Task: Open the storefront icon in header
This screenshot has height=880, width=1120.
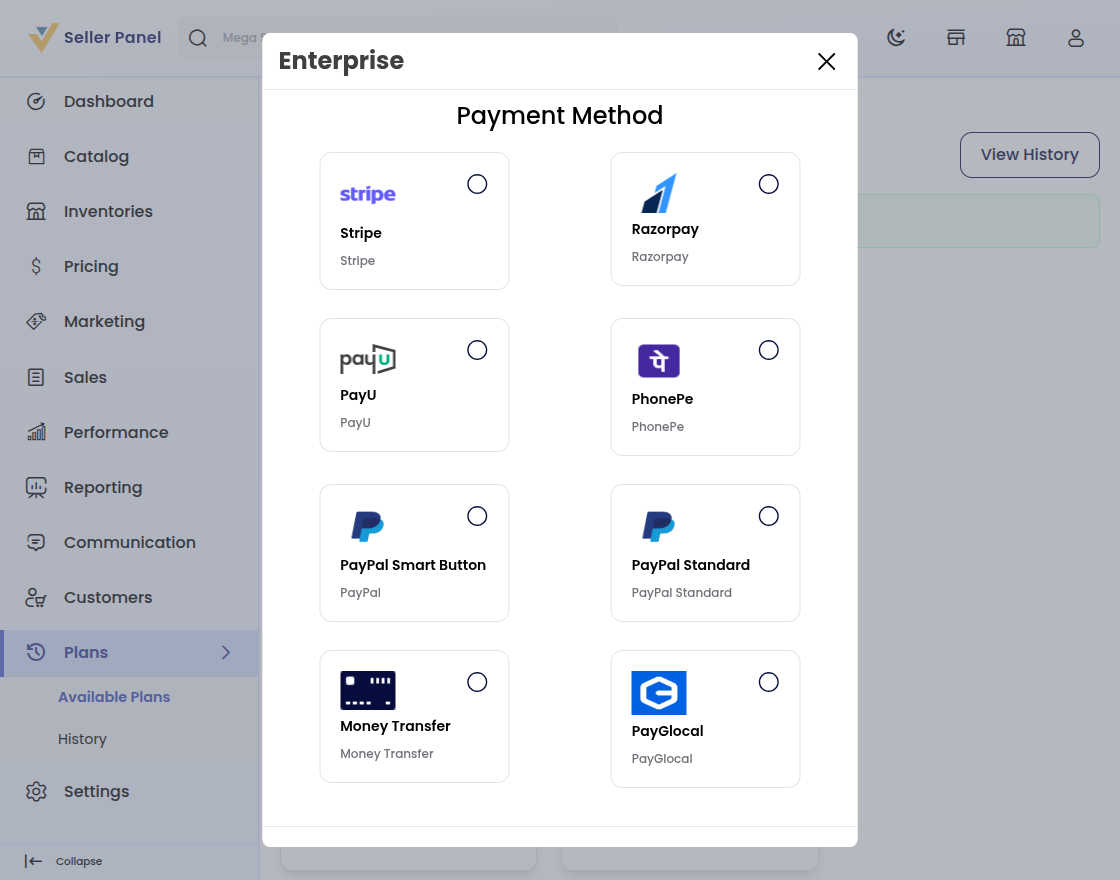Action: click(956, 37)
